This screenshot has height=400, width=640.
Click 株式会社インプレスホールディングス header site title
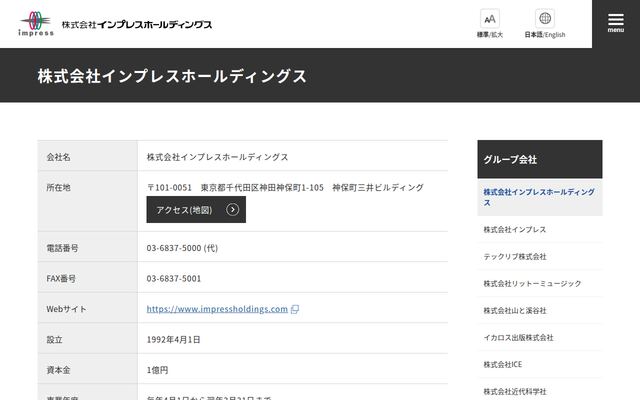(x=137, y=24)
